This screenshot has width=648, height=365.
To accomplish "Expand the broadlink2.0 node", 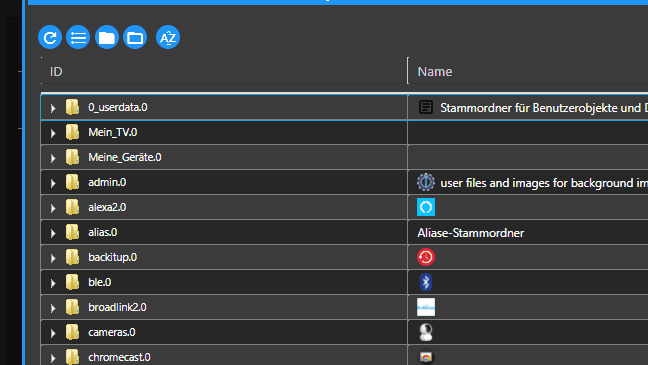I will coord(53,308).
